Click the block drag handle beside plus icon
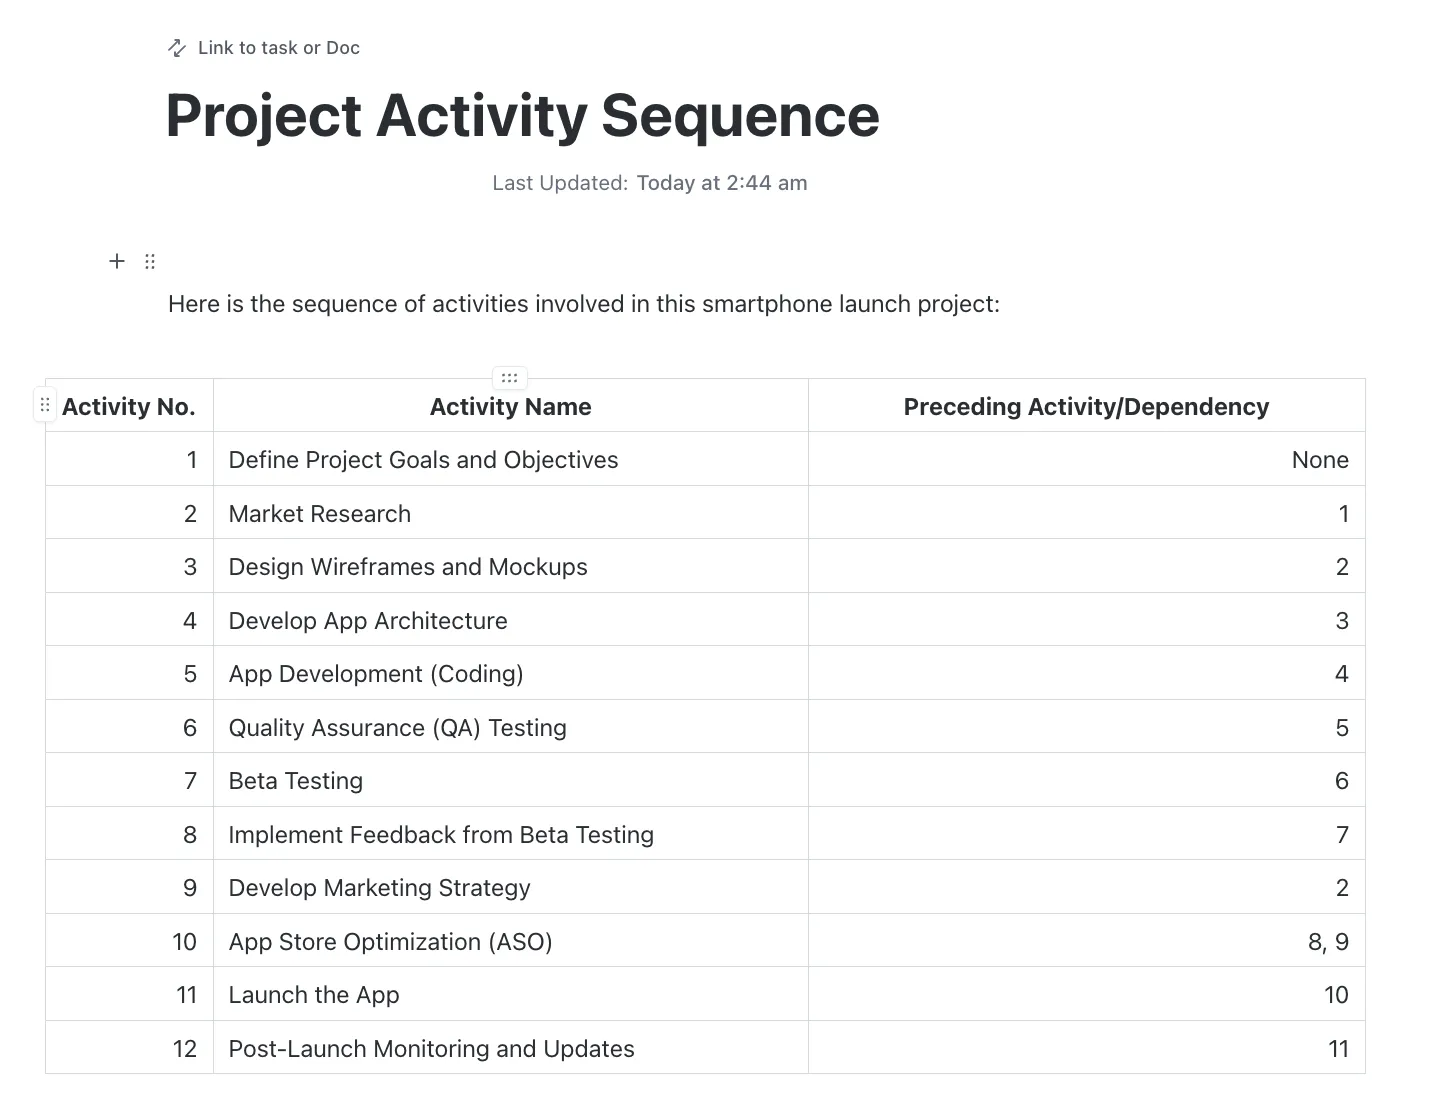 click(150, 261)
